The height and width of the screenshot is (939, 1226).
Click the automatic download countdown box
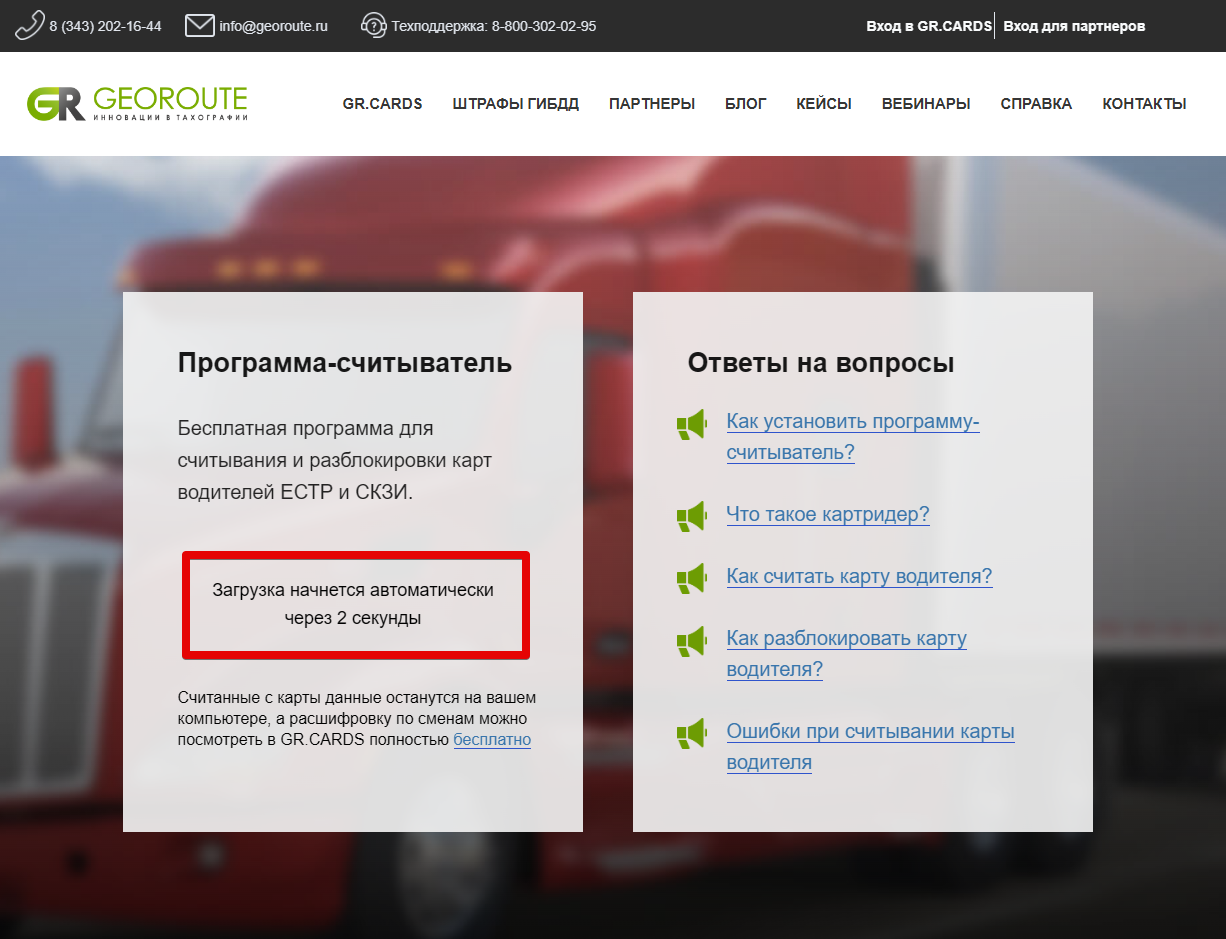tap(355, 604)
